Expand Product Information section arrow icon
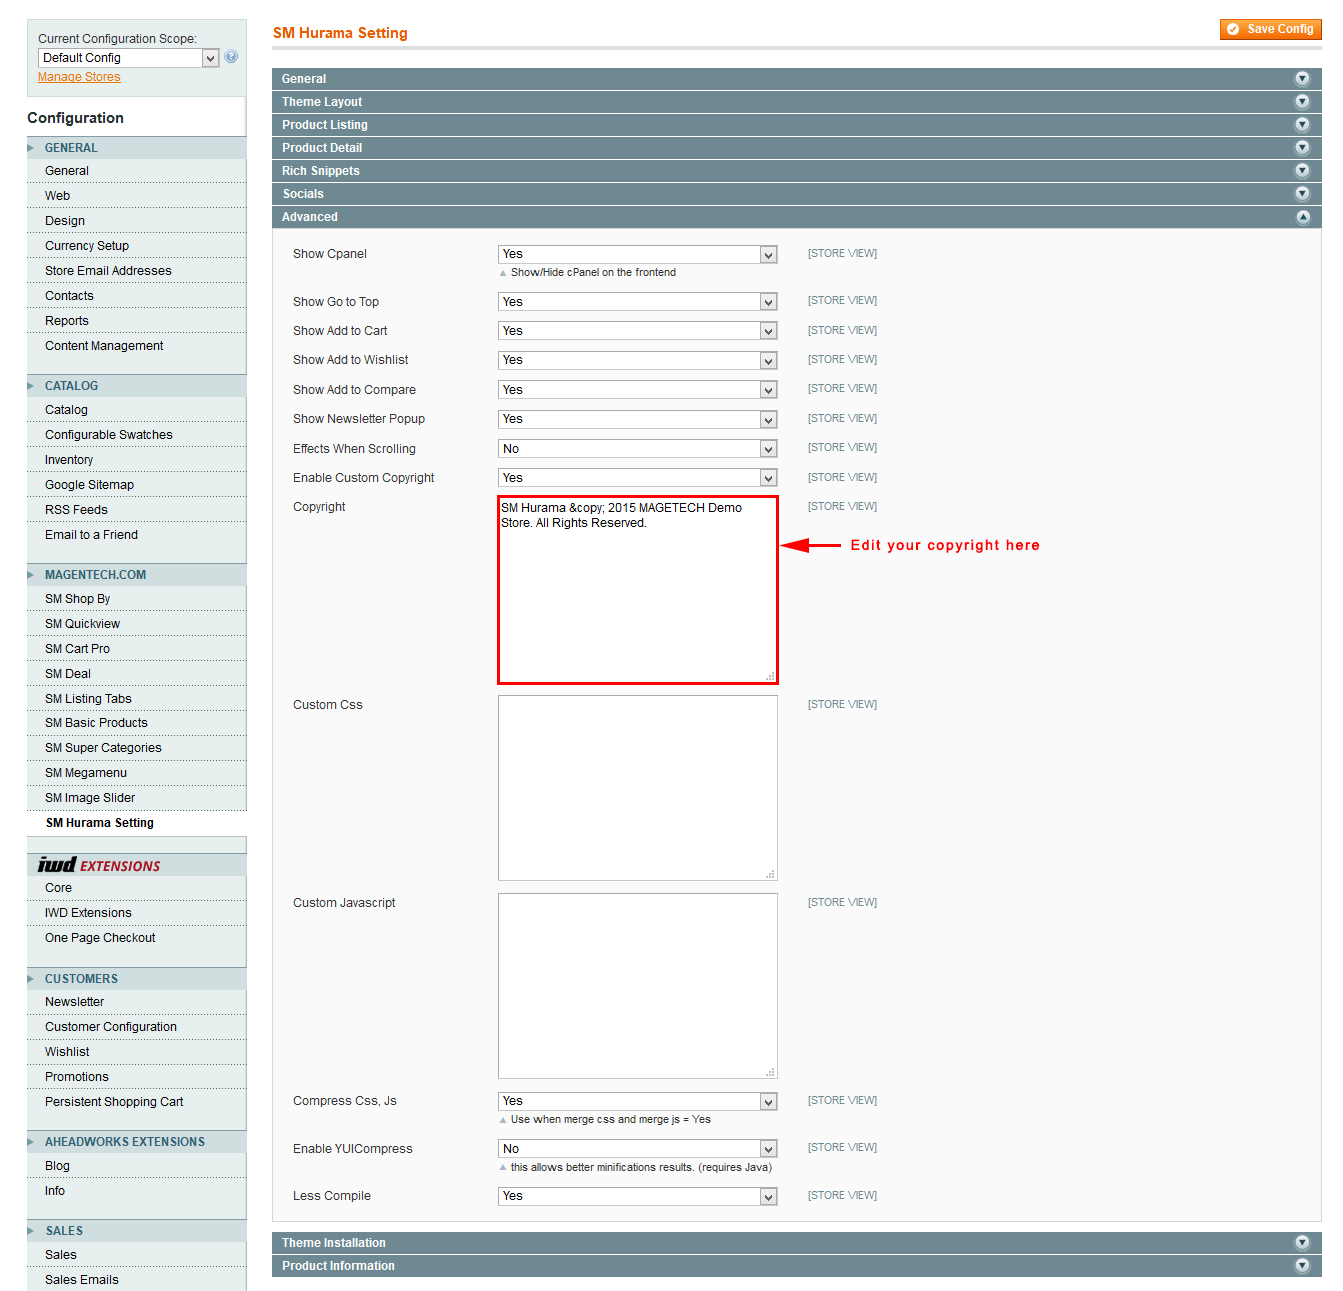Viewport: 1343px width, 1291px height. pyautogui.click(x=1302, y=1265)
